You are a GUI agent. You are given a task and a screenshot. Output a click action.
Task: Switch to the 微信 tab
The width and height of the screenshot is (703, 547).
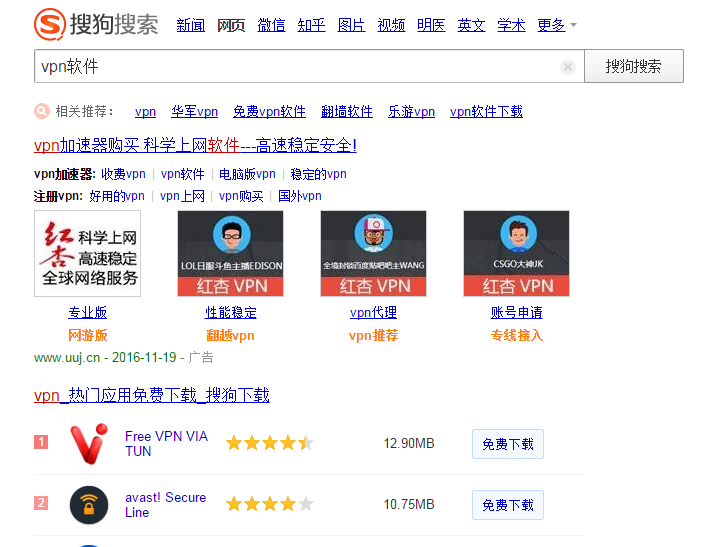pos(271,25)
